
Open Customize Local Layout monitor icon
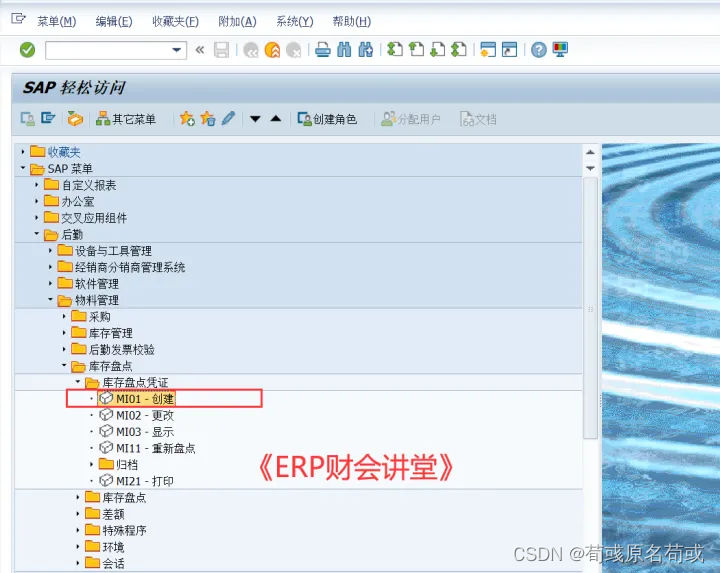tap(560, 49)
